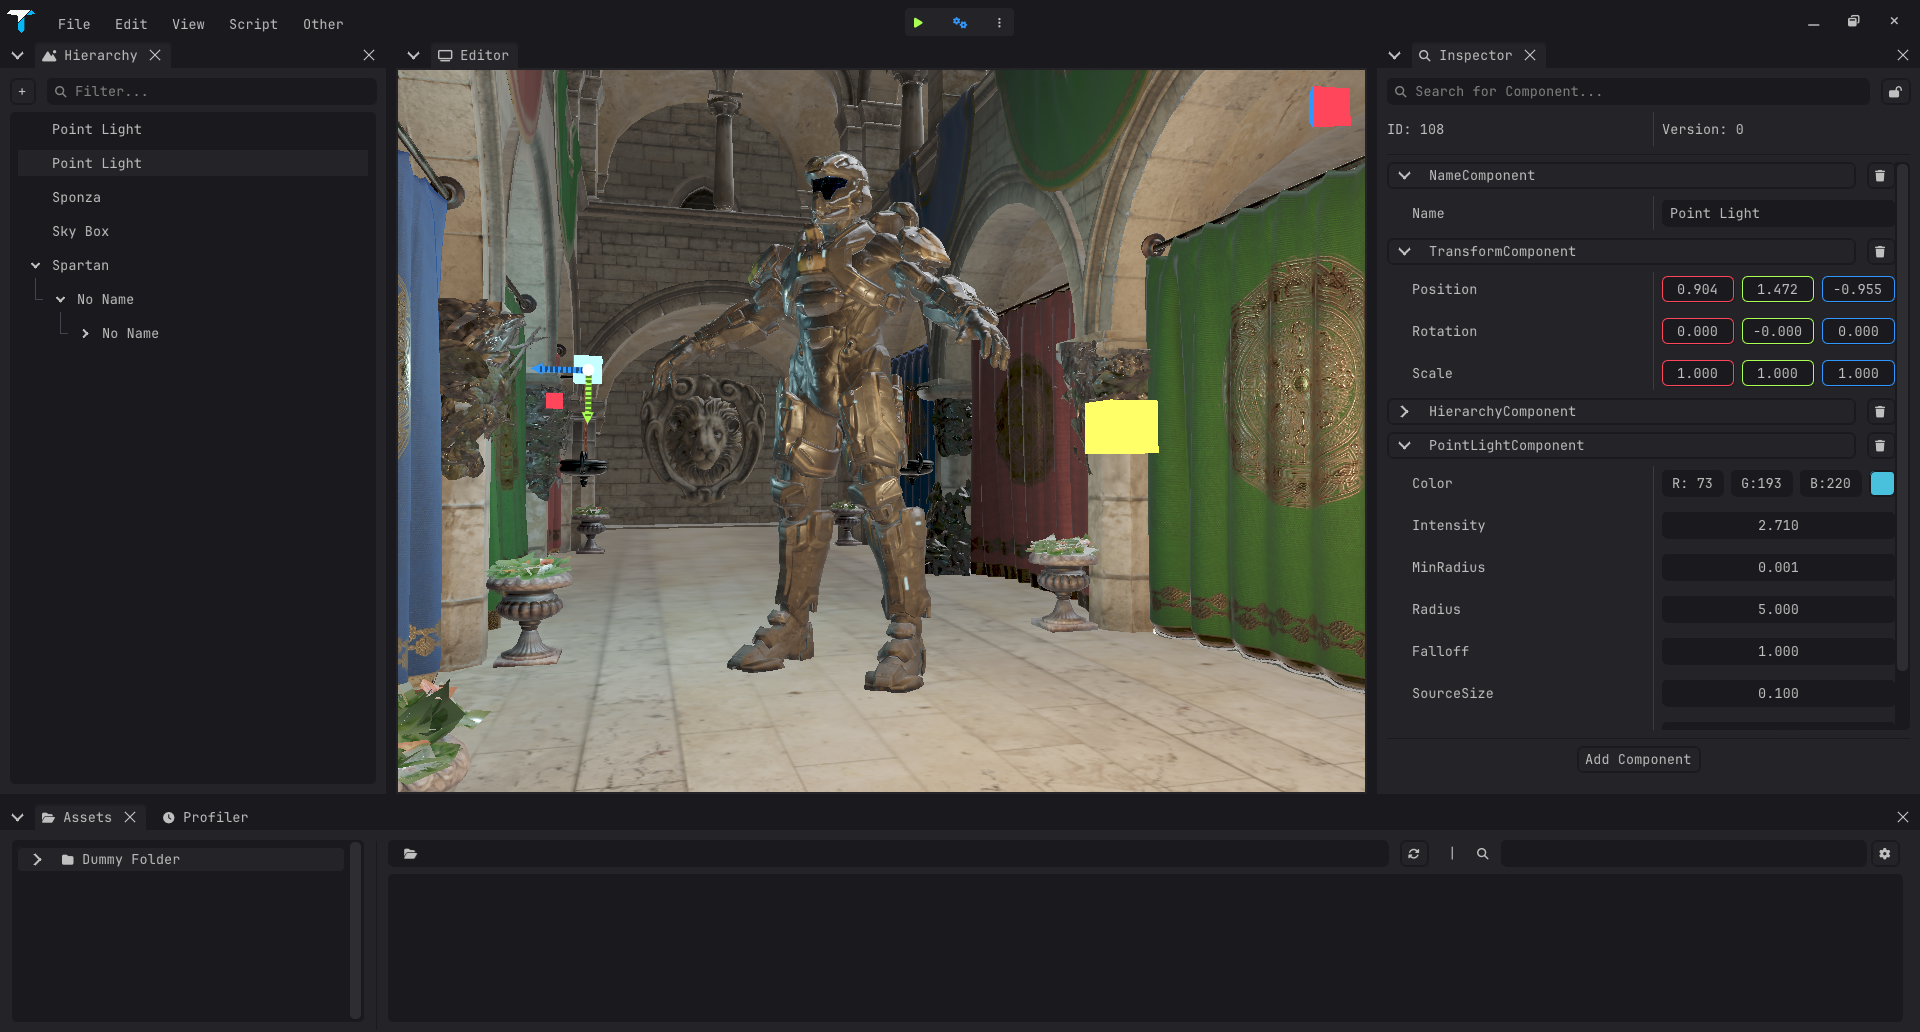Collapse the TransformComponent section
This screenshot has width=1920, height=1032.
1404,252
